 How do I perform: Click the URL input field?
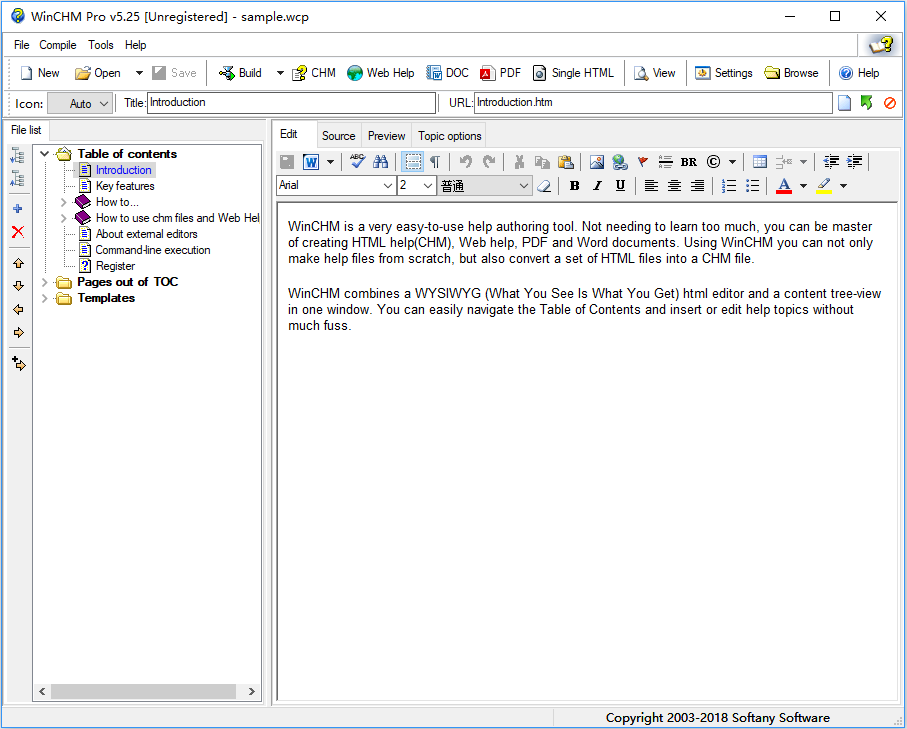click(653, 103)
